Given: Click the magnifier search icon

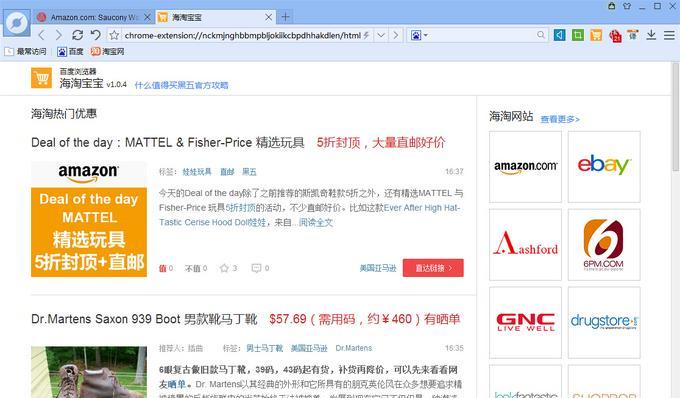Looking at the screenshot, I should [540, 35].
